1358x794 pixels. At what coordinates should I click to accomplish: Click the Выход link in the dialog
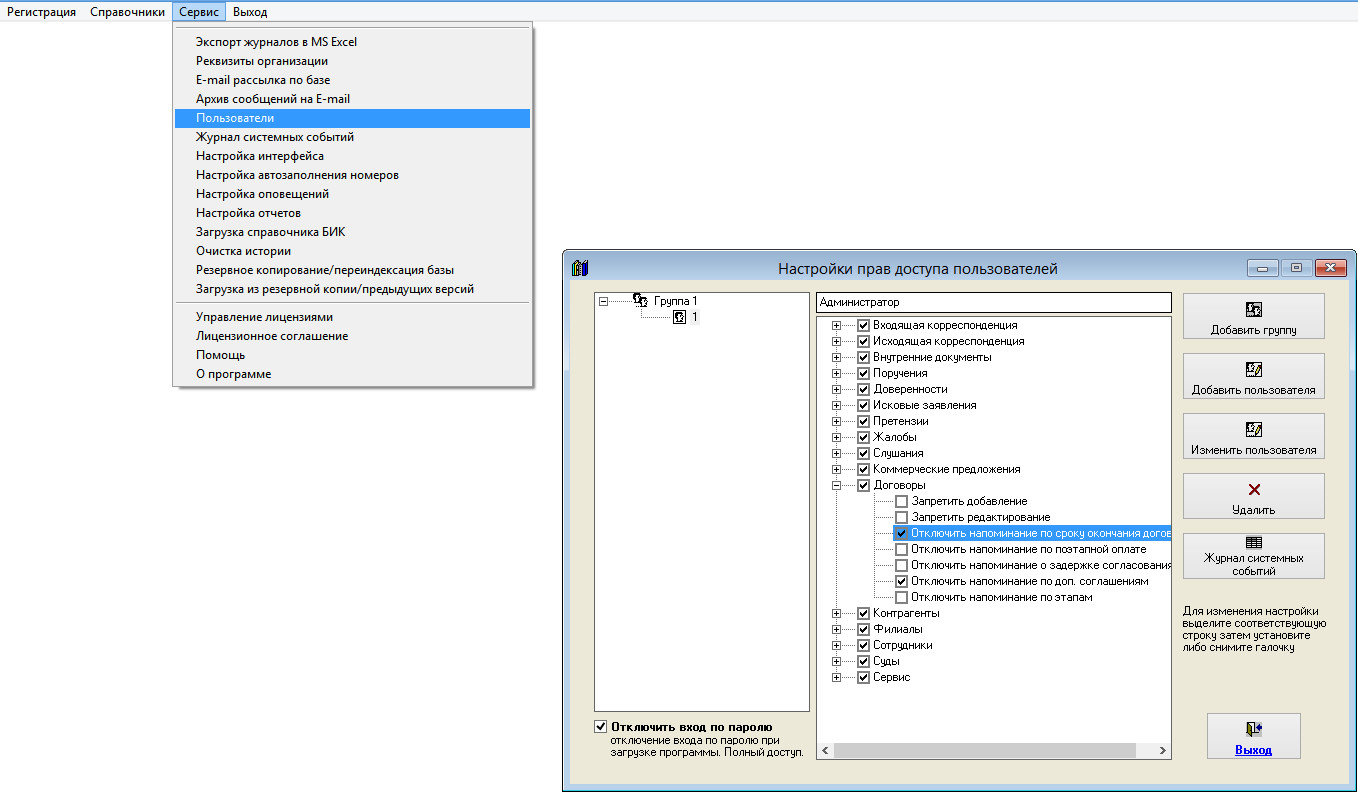pyautogui.click(x=1253, y=750)
